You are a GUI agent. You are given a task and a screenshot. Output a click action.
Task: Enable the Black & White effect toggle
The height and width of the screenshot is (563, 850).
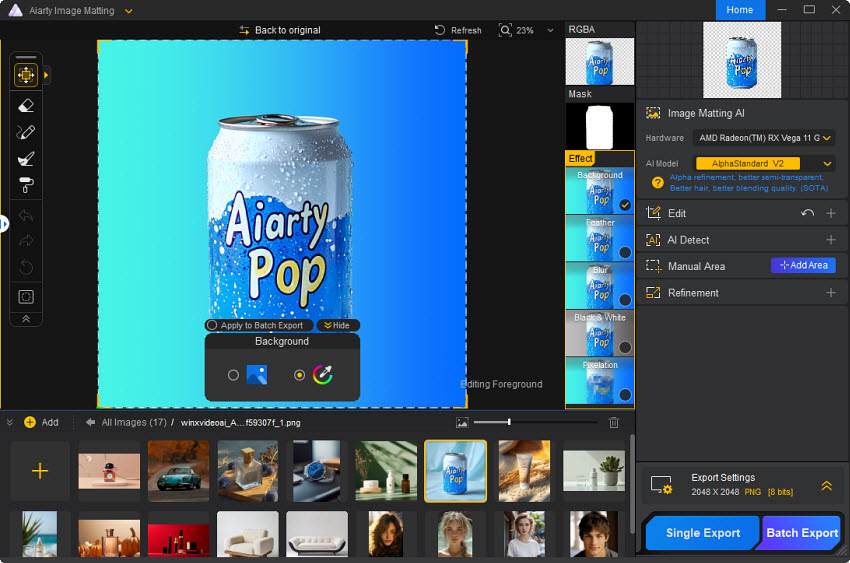click(625, 347)
